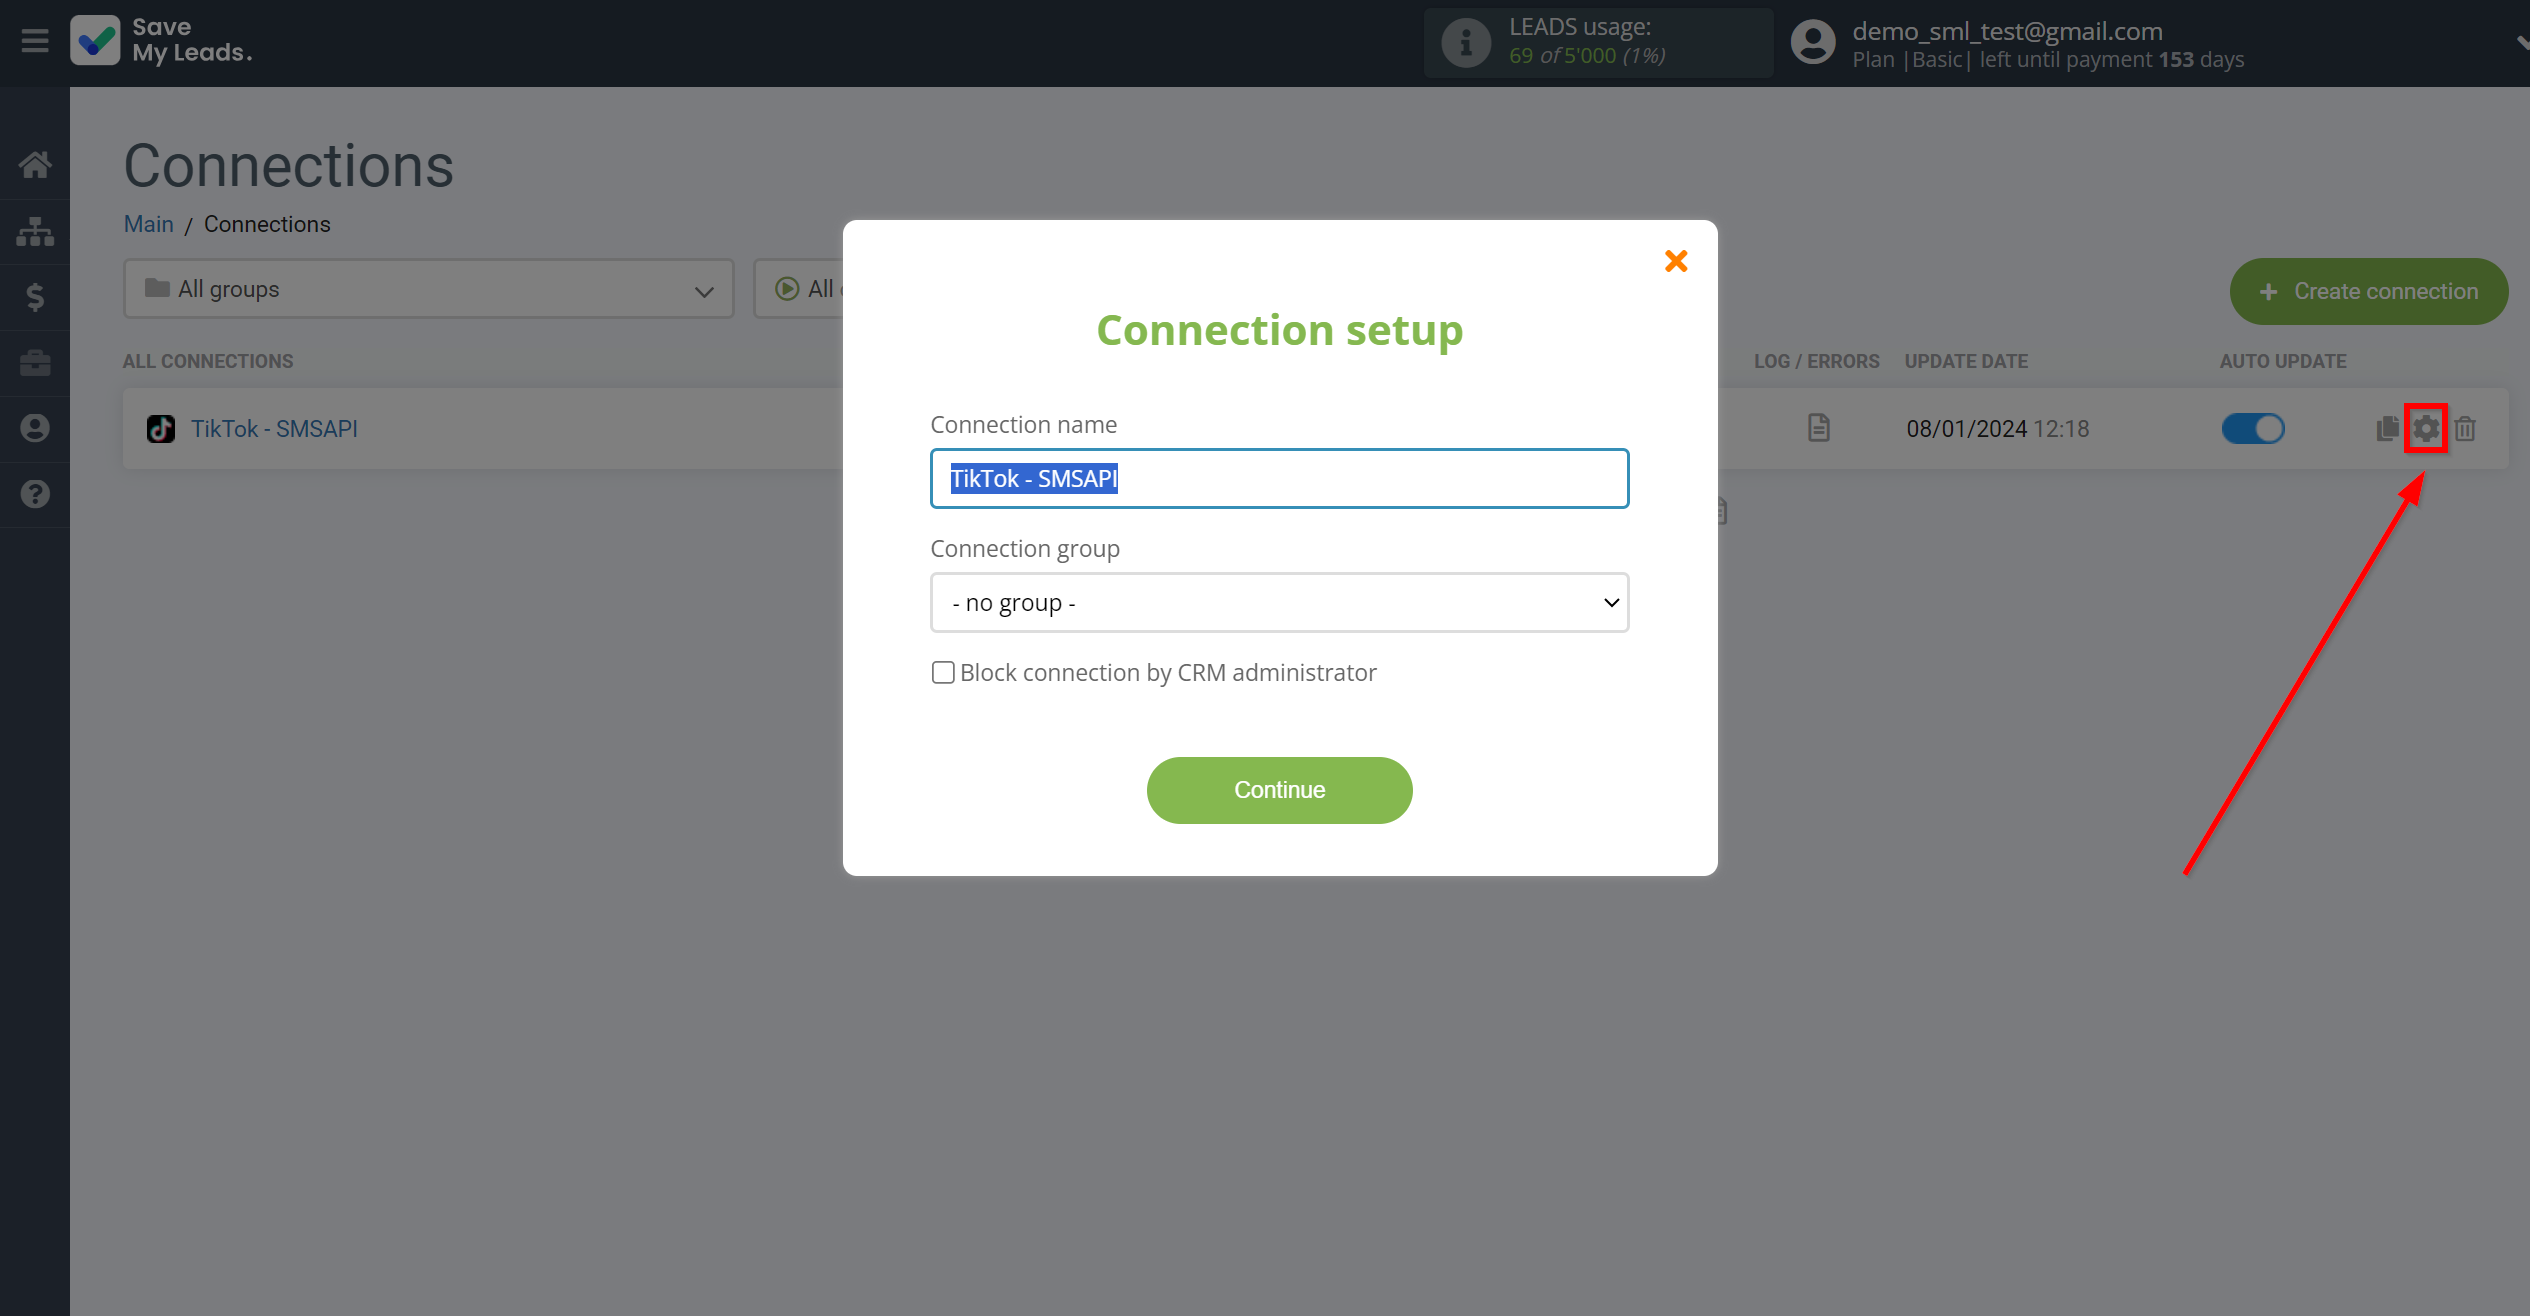Click the log/errors document icon
2530x1316 pixels.
pyautogui.click(x=1817, y=427)
